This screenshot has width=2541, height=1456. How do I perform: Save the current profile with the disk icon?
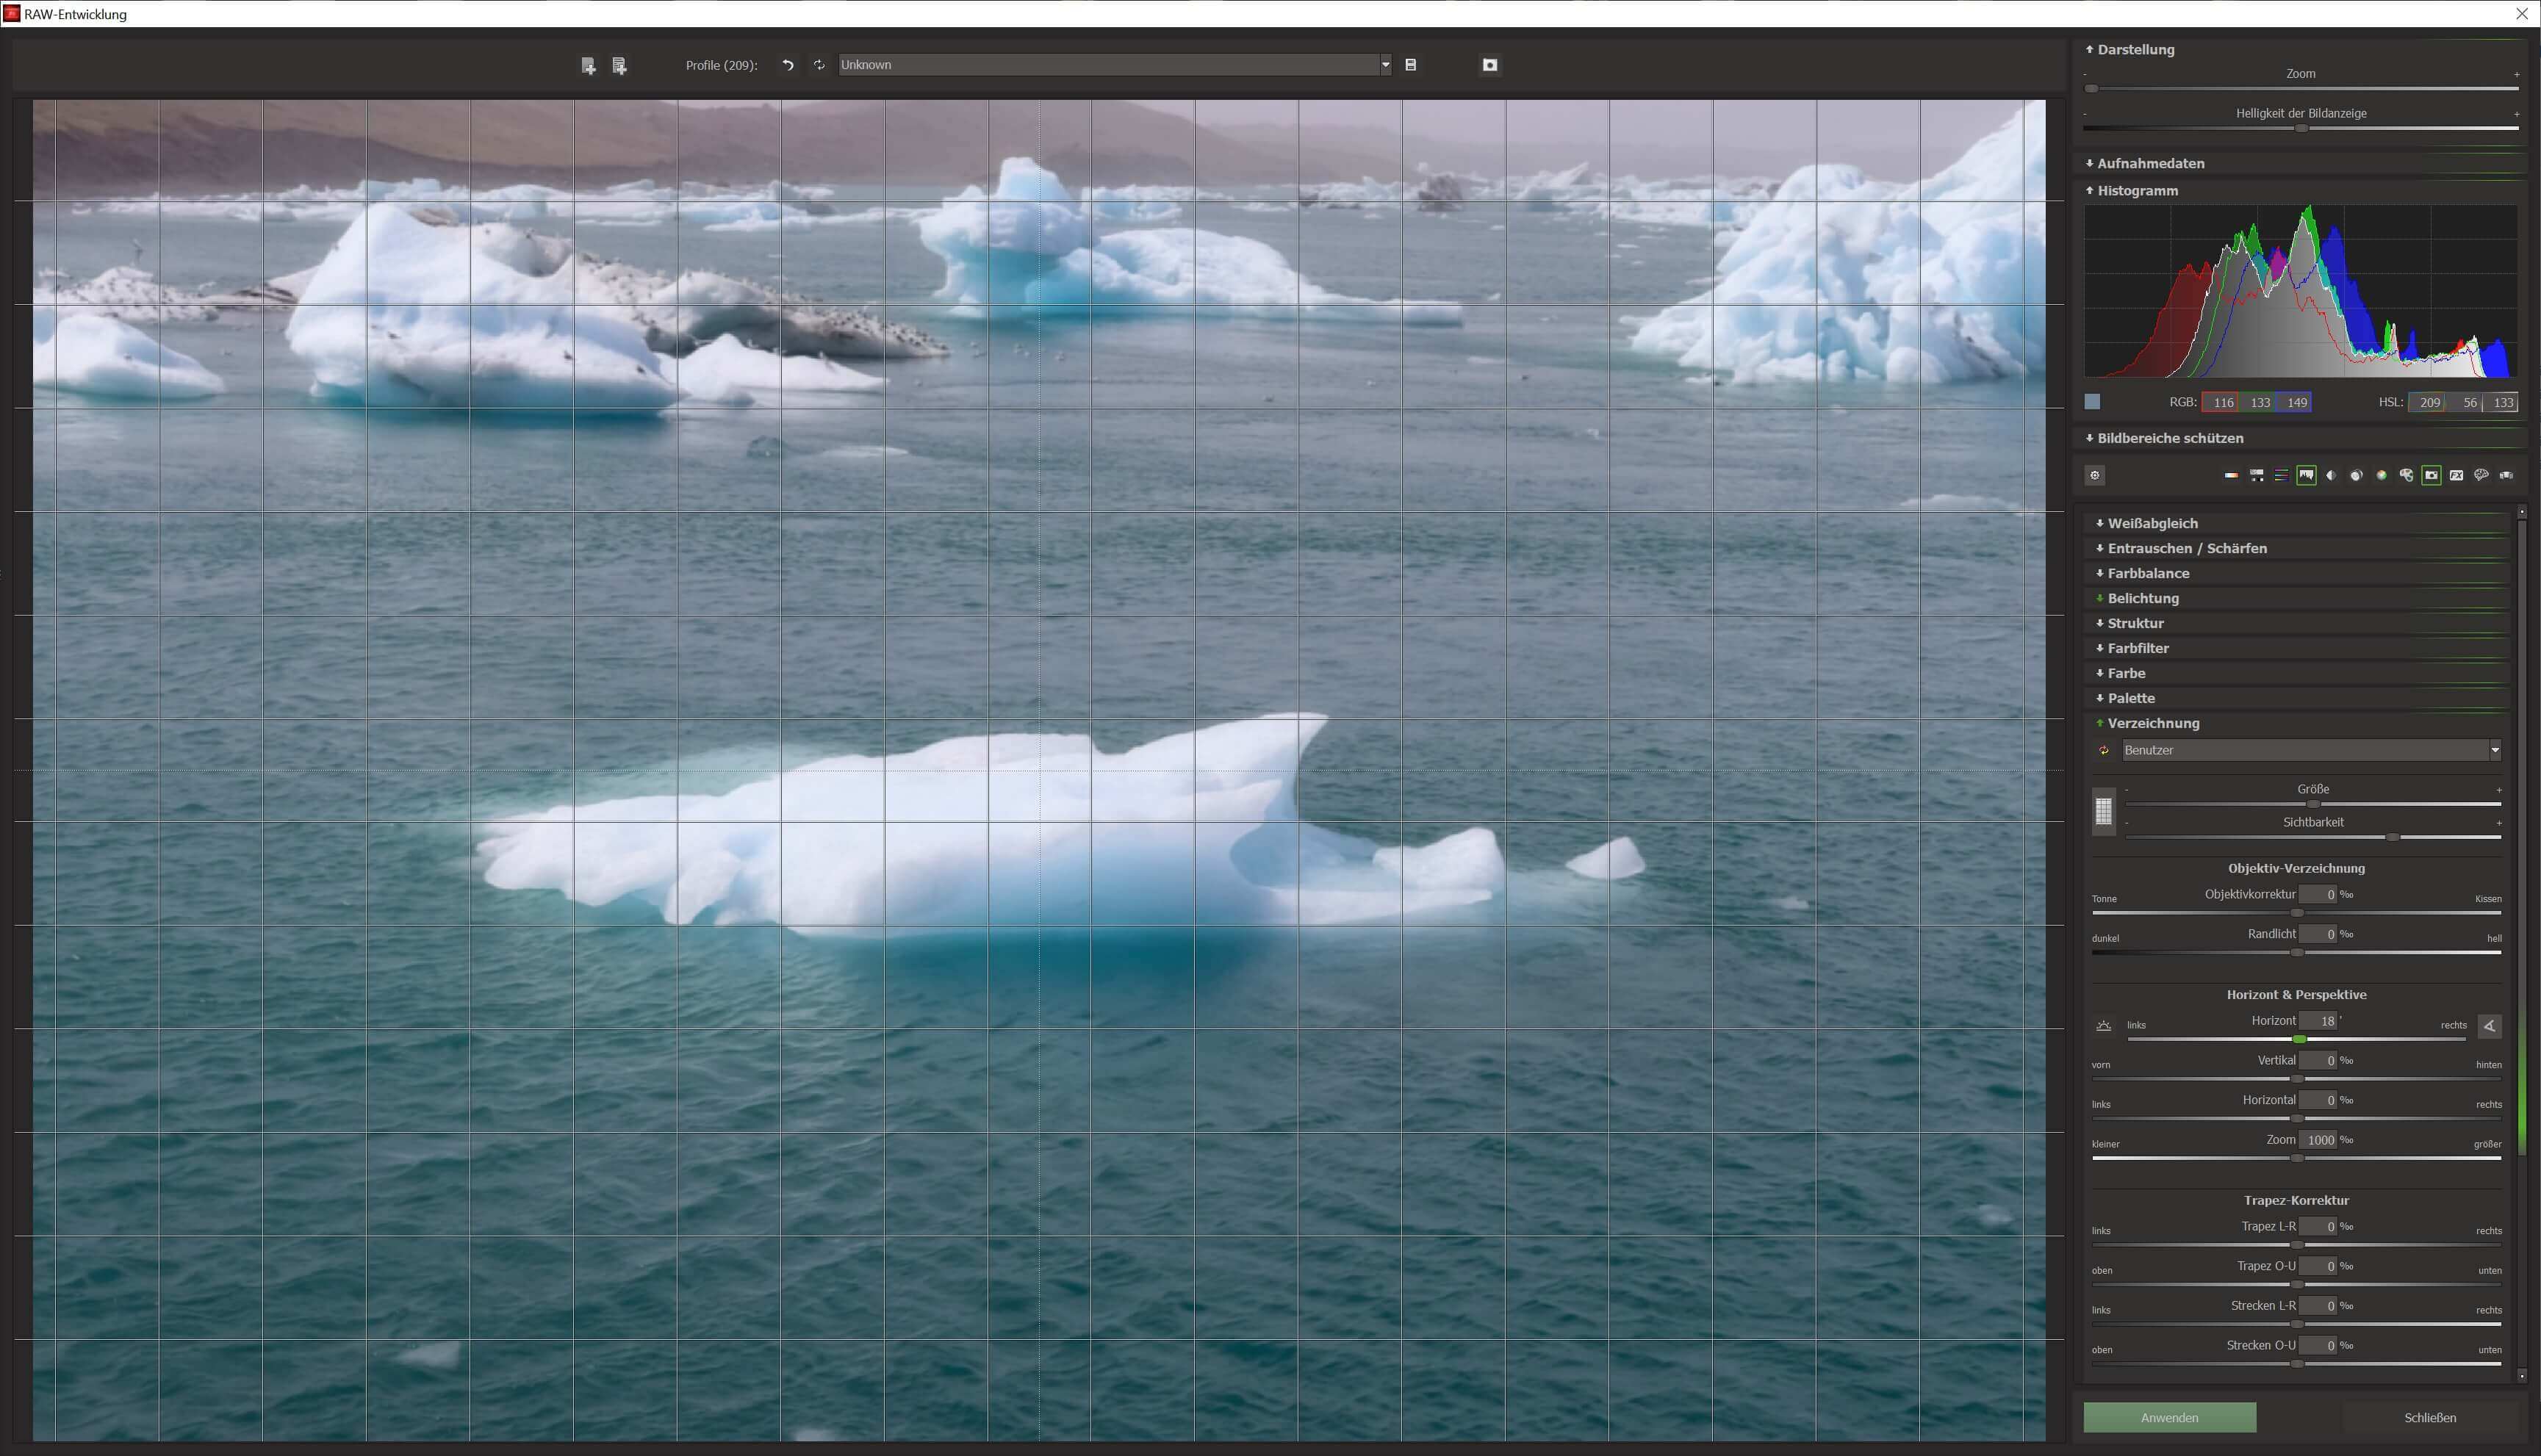coord(1410,65)
